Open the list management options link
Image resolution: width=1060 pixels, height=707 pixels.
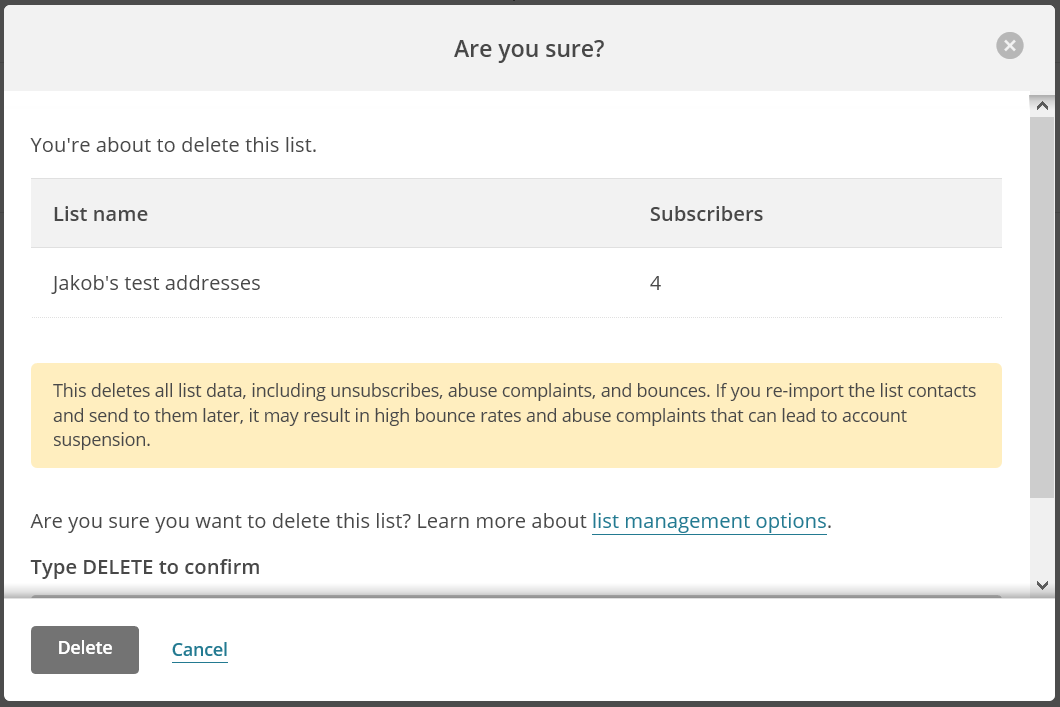click(x=709, y=521)
